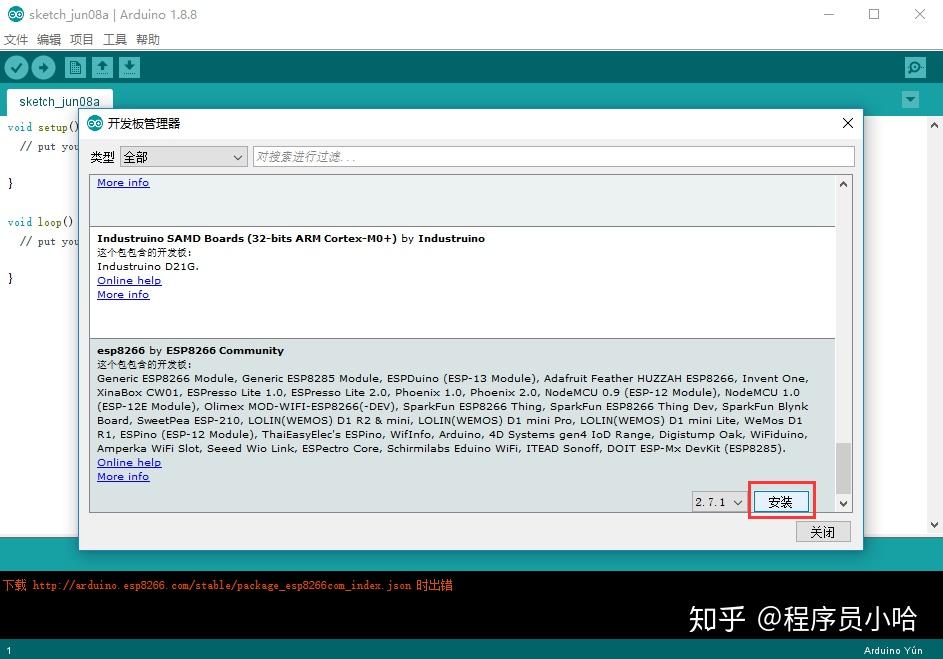Click the 安装 button for esp8266
The image size is (943, 659).
pos(781,501)
